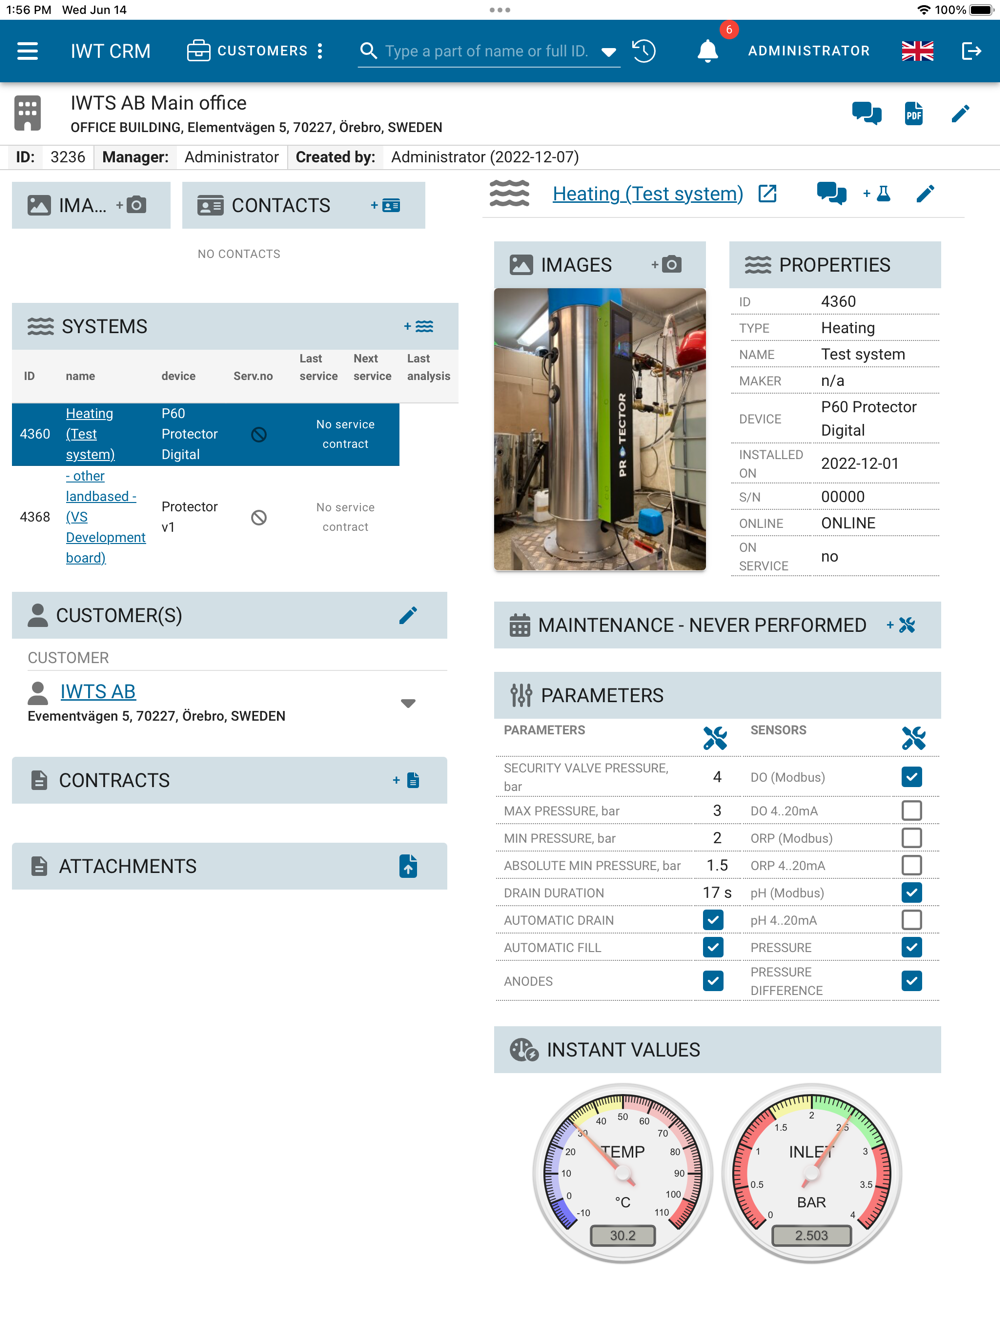Click SECURITY VALVE PRESSURE value 4
The image size is (1000, 1334).
coord(717,777)
